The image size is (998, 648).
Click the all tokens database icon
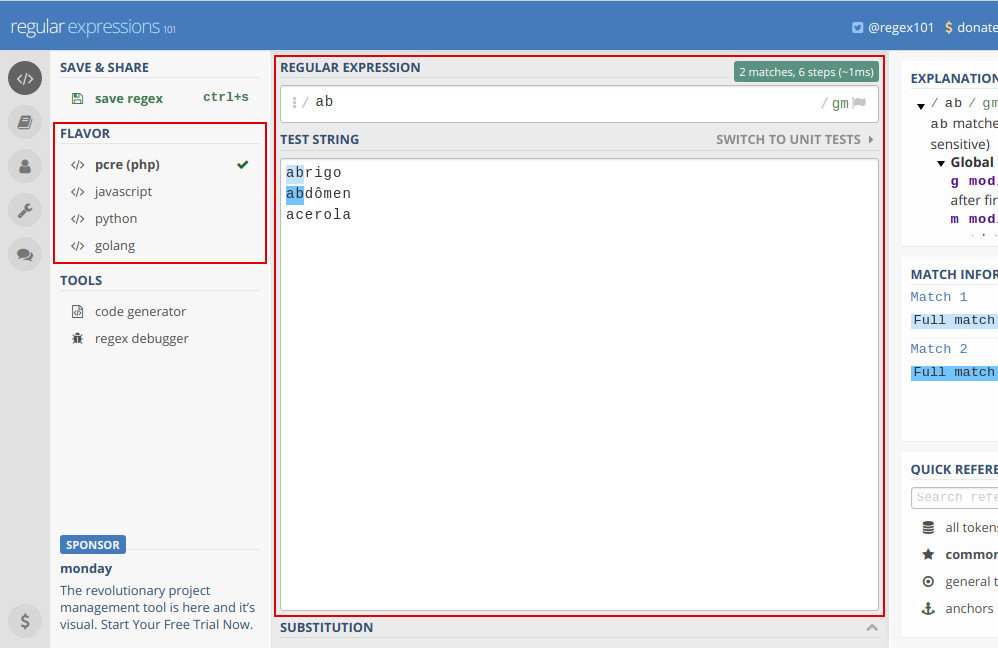pyautogui.click(x=928, y=528)
